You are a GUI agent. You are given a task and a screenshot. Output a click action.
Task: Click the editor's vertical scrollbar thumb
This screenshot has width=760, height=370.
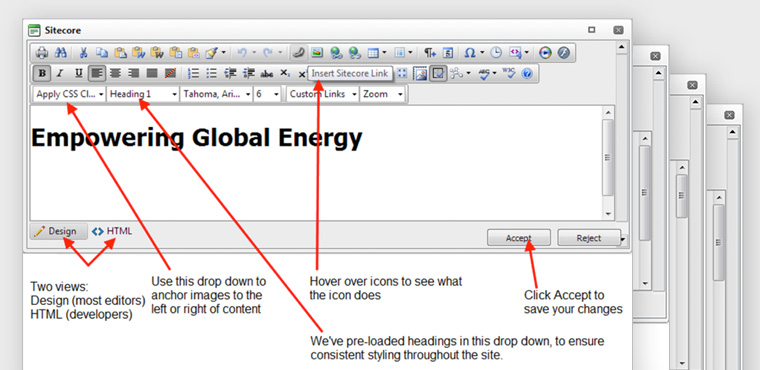click(x=608, y=158)
